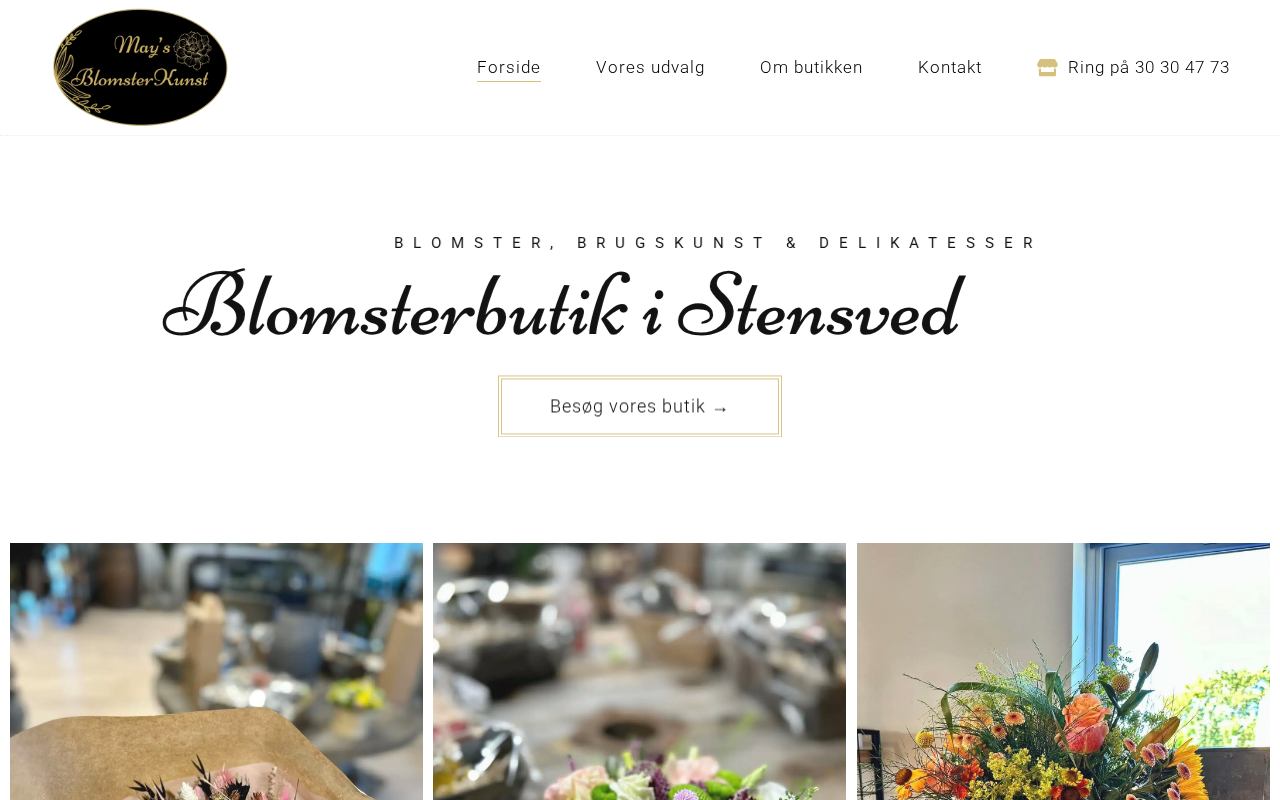Open the middle blurred shop bouquet photo

[639, 671]
